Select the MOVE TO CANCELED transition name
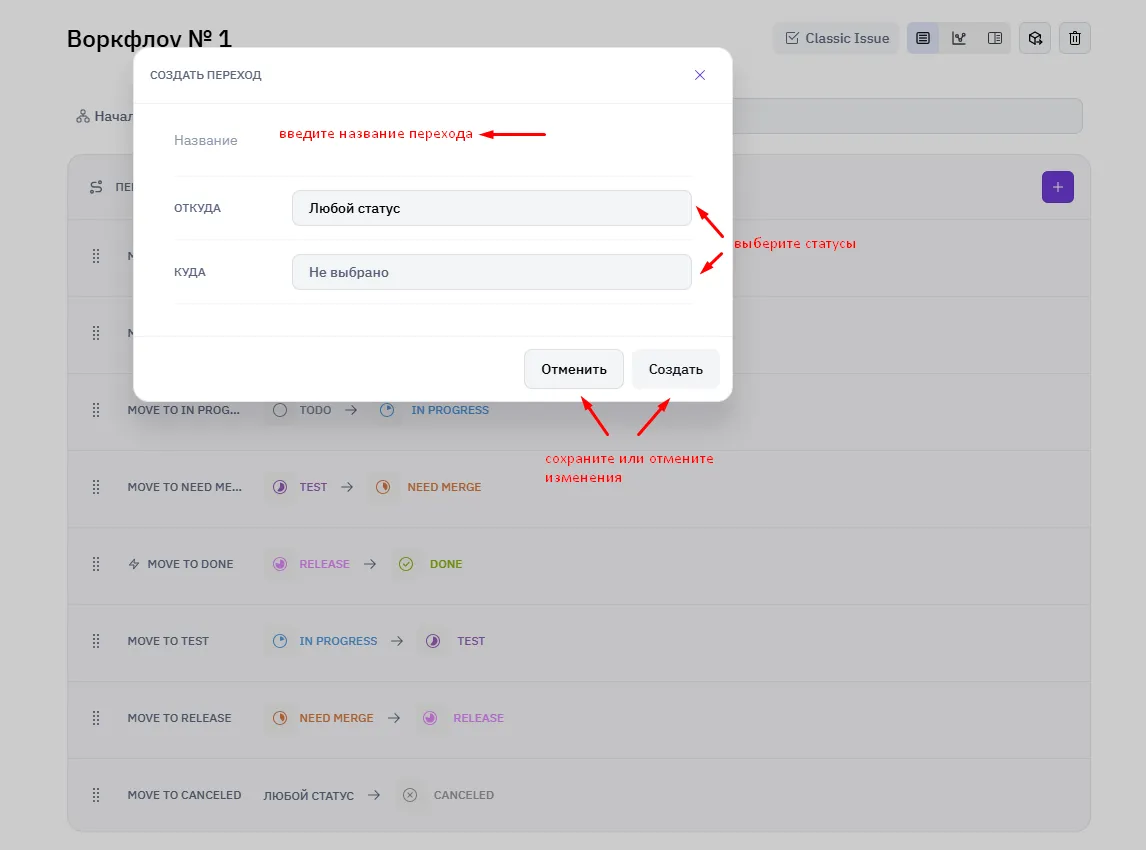The image size is (1146, 850). click(x=184, y=795)
